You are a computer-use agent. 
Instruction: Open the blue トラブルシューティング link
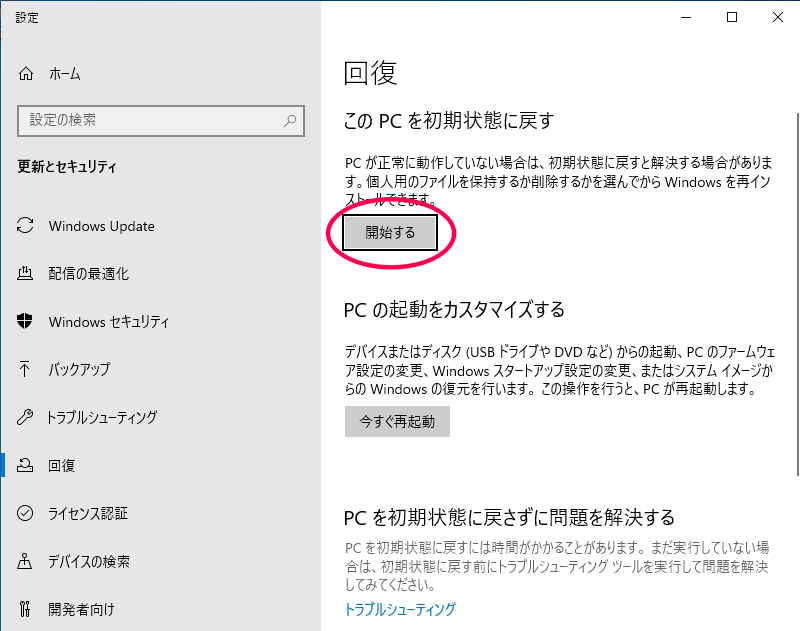(x=400, y=609)
